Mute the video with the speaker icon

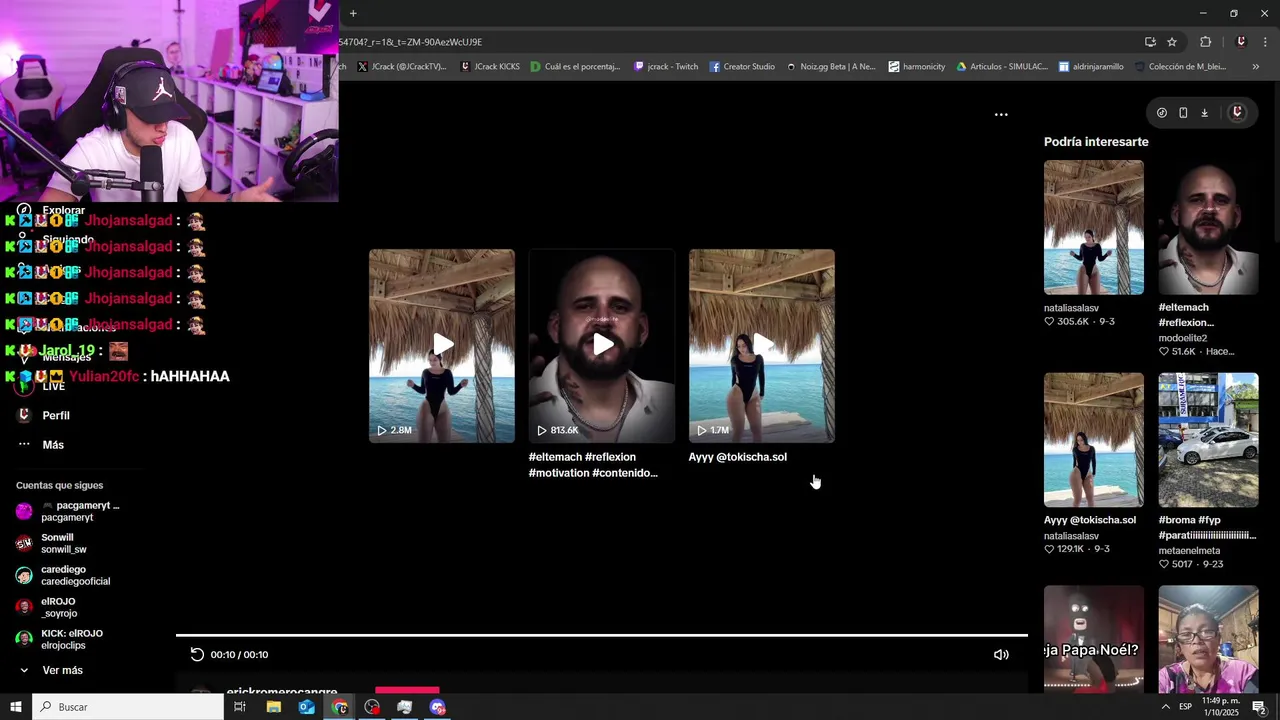[x=1001, y=654]
